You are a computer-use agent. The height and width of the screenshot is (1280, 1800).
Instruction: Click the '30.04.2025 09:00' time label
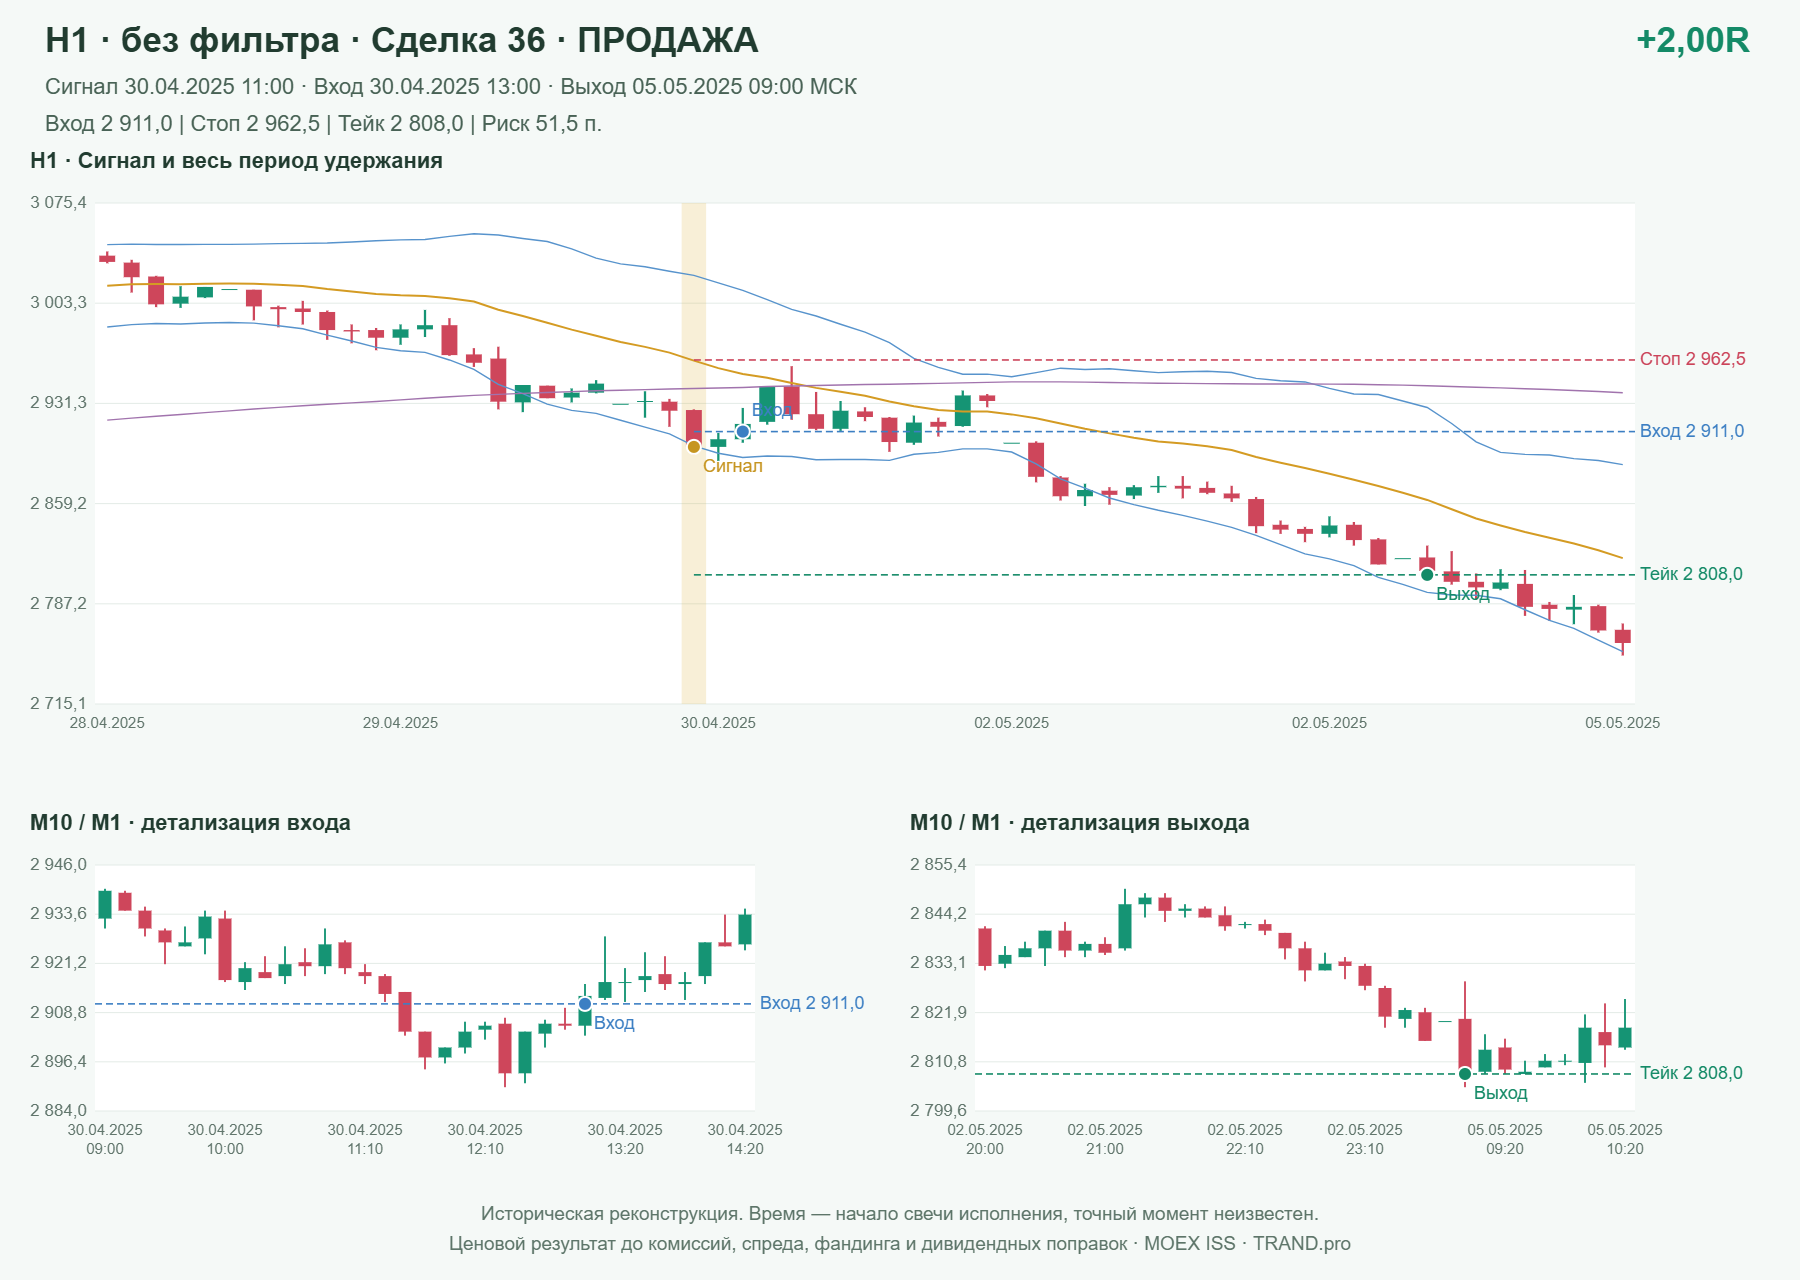pos(105,1139)
